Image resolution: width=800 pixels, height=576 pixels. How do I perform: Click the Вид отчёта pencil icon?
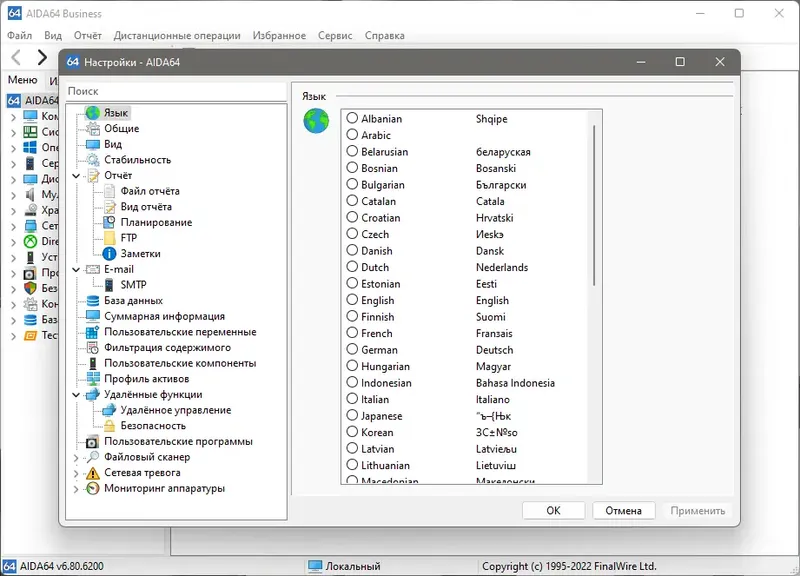pos(109,207)
